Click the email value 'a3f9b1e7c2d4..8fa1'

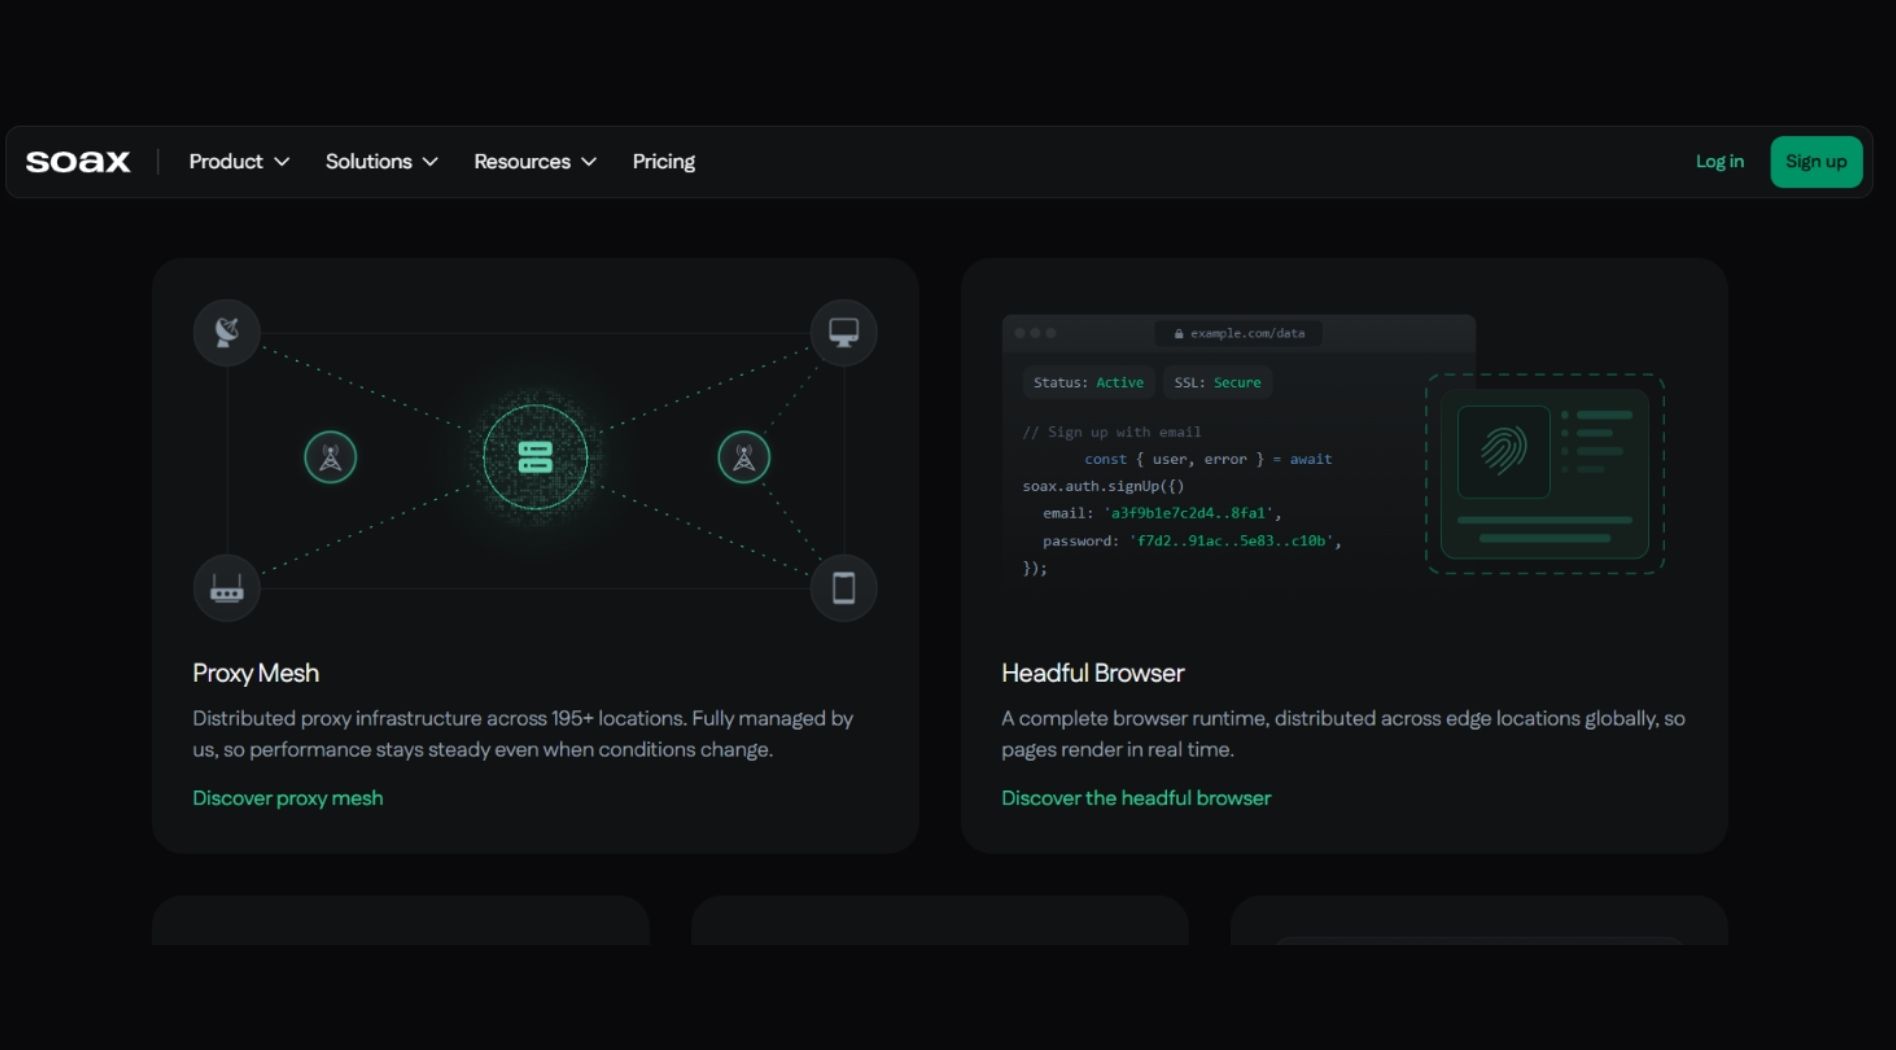coord(1187,513)
